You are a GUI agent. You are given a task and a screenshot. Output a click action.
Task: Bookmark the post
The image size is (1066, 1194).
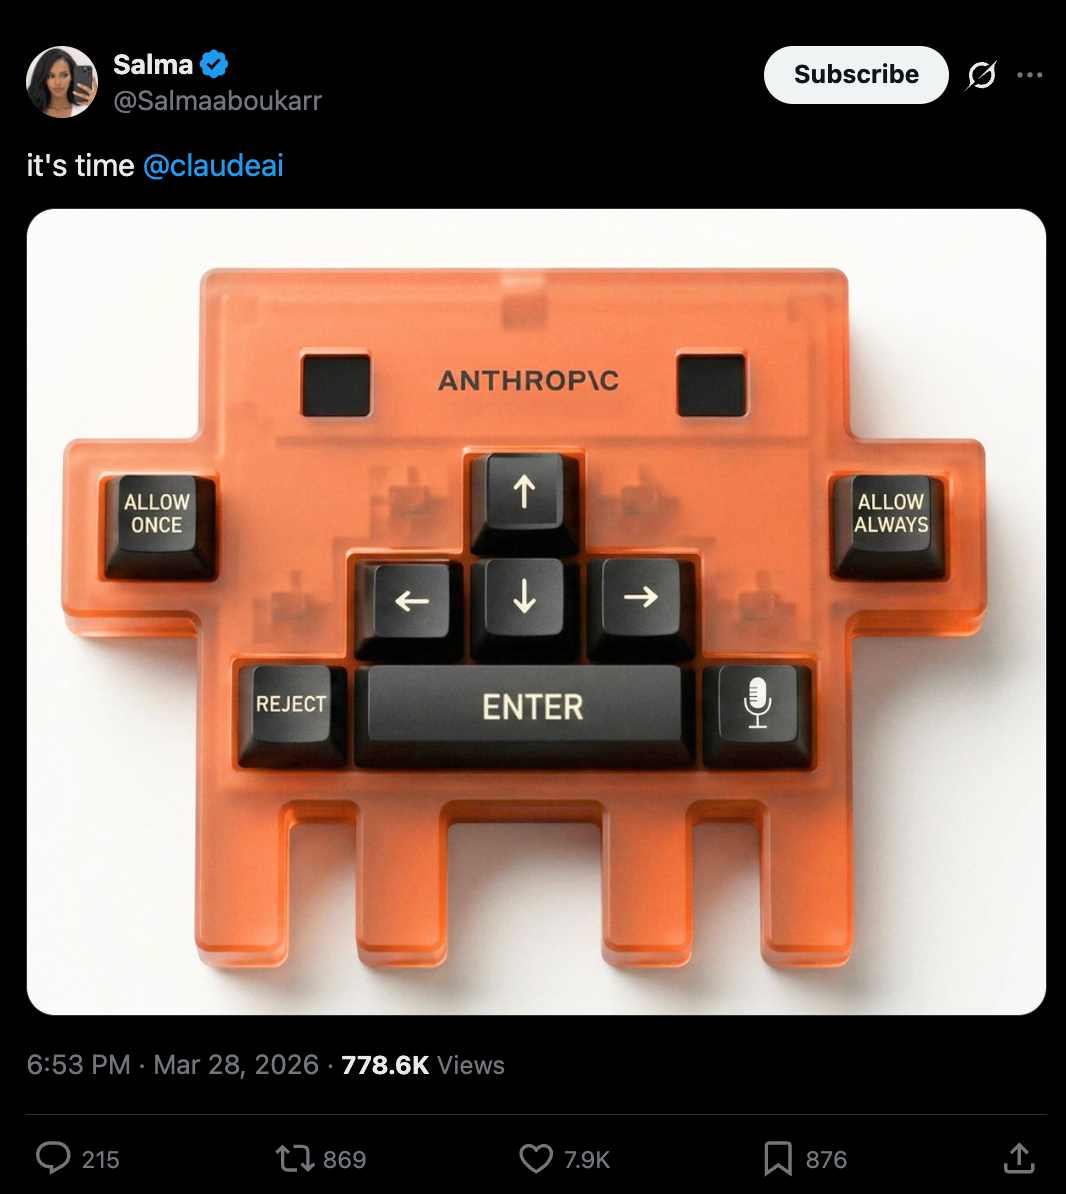tap(778, 1159)
